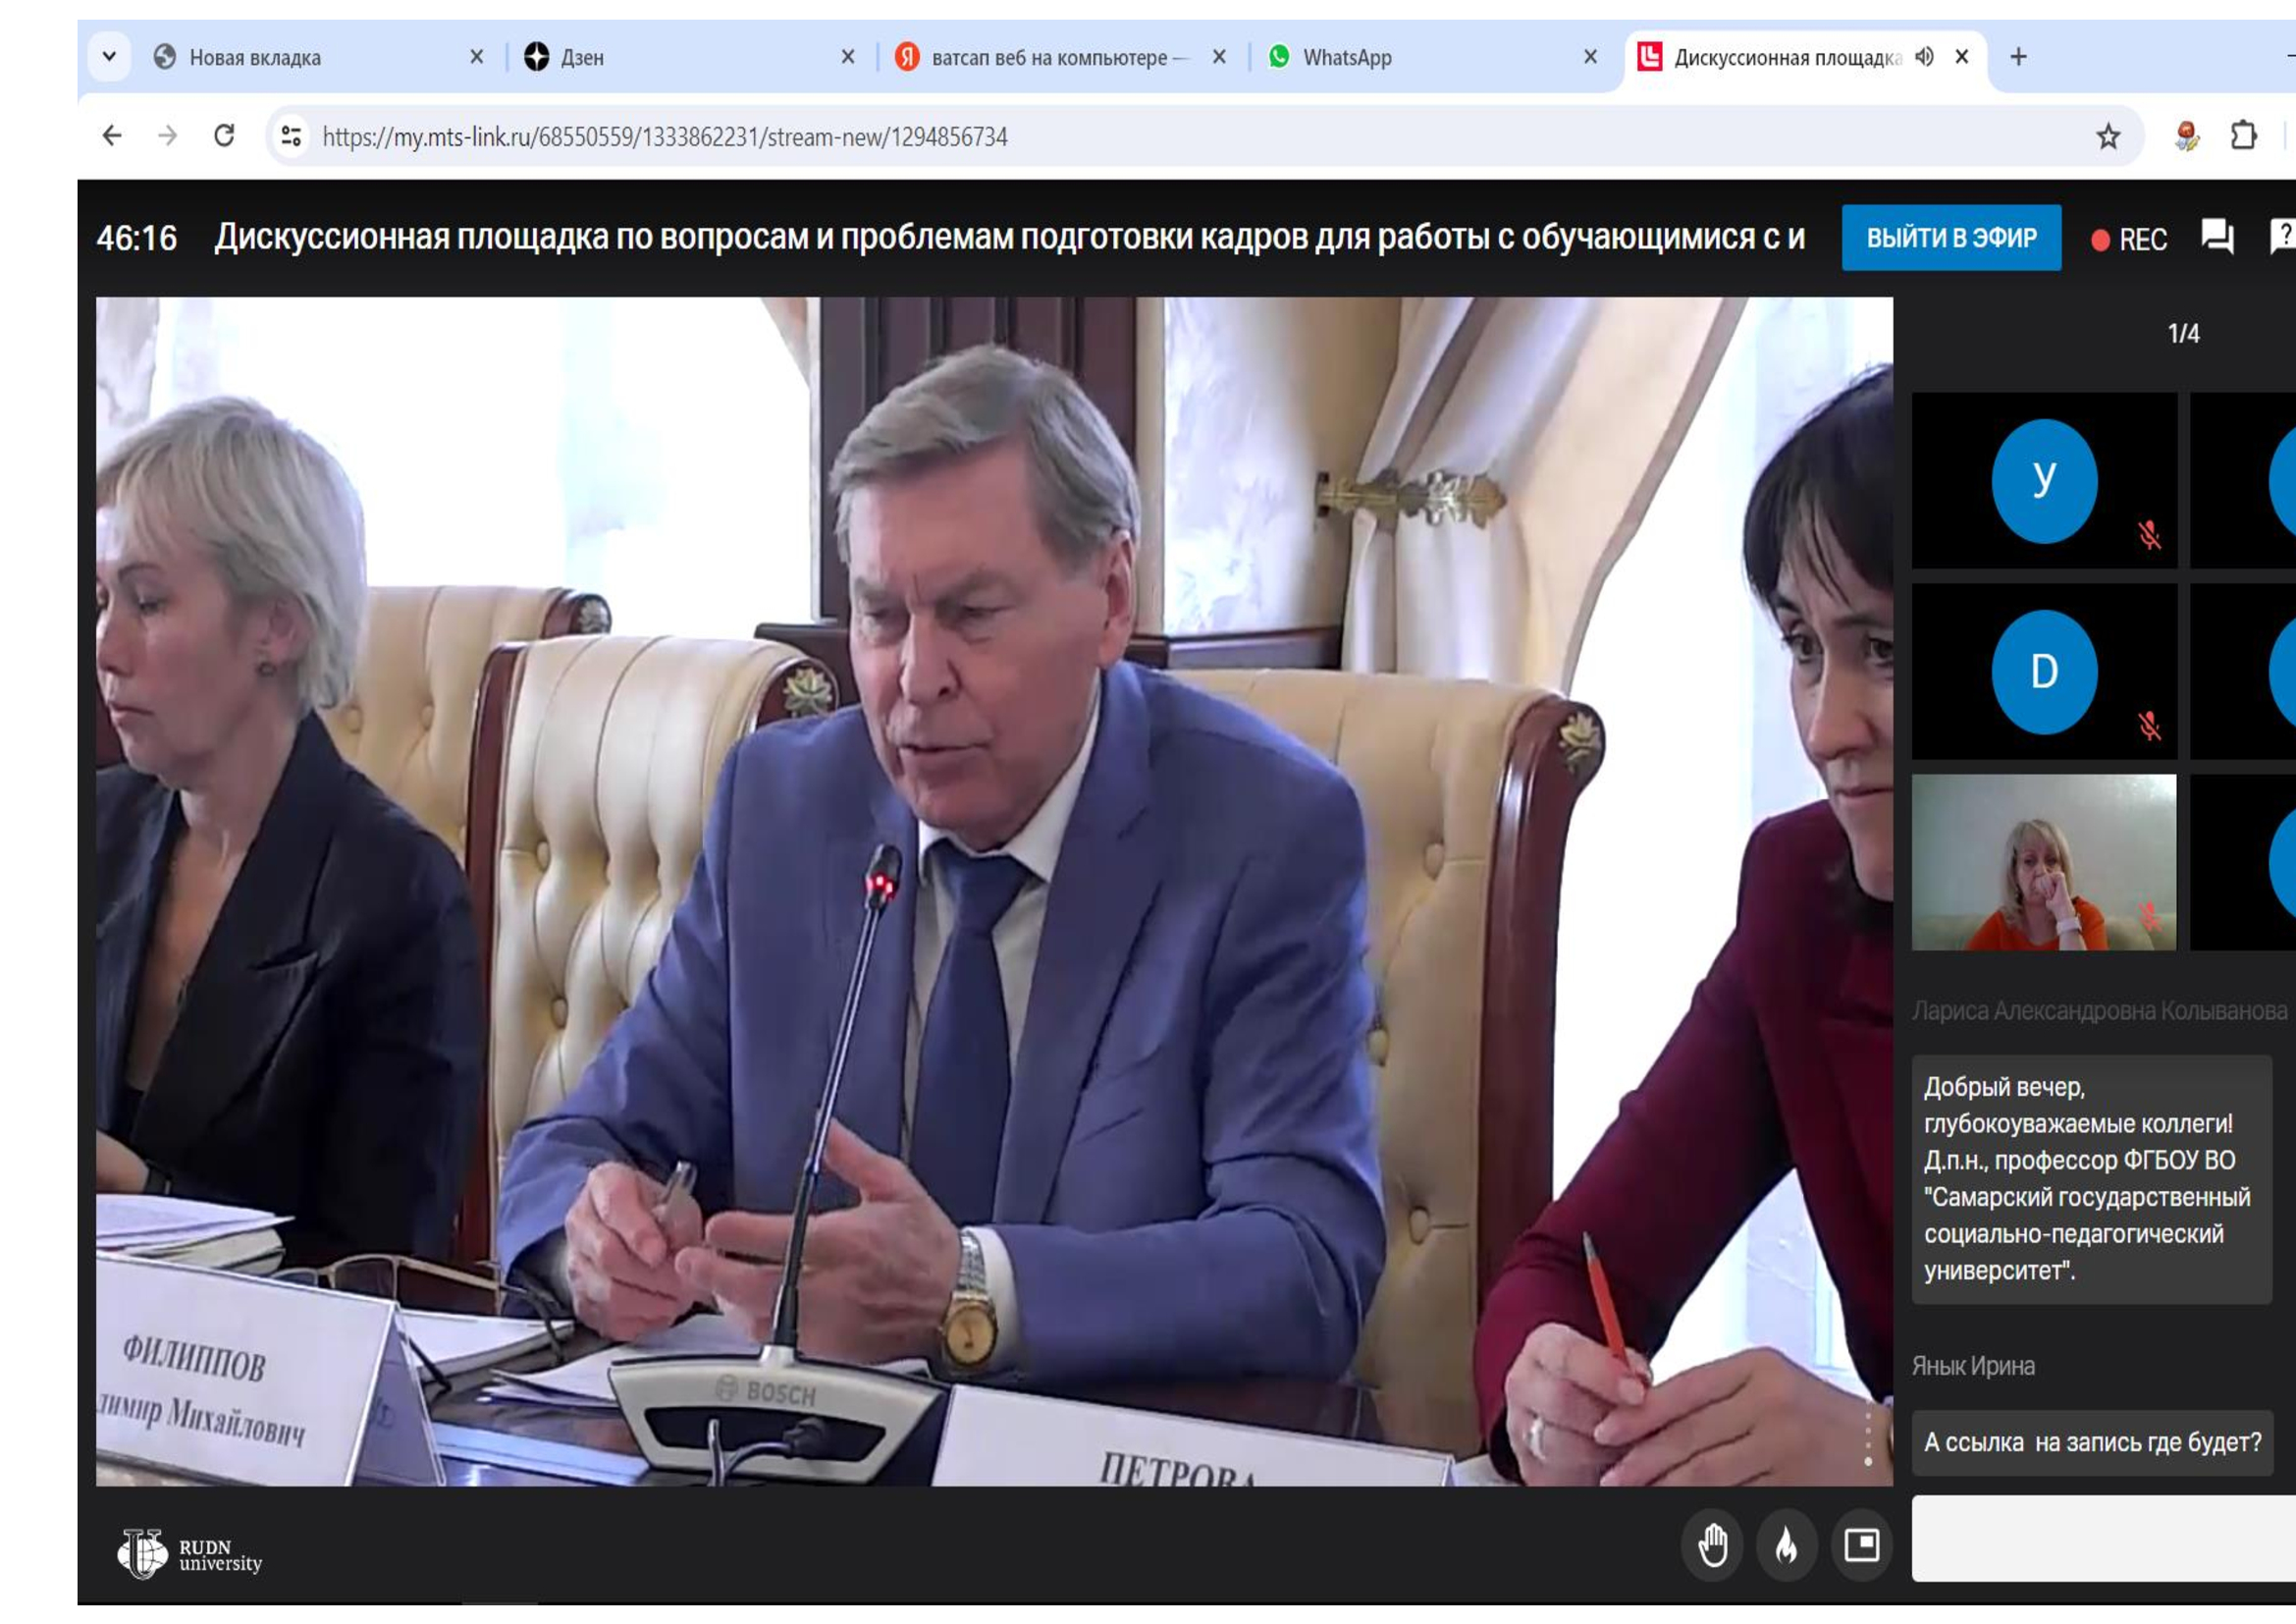Viewport: 2296px width, 1624px height.
Task: Open a new browser tab
Action: click(x=2018, y=57)
